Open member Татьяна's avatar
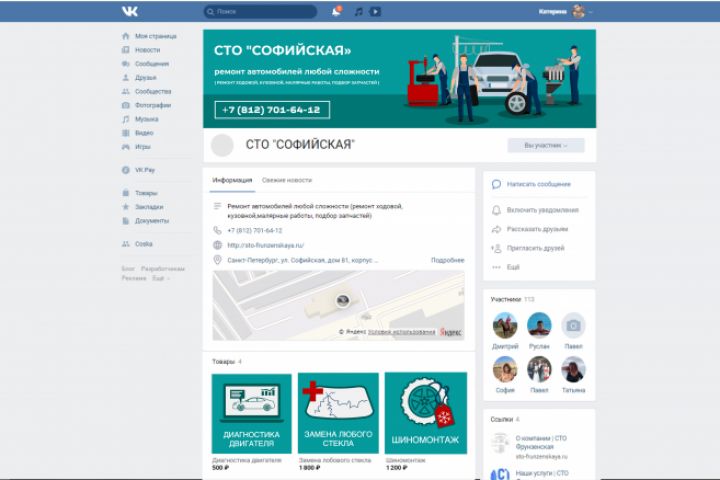The image size is (720, 480). point(573,369)
